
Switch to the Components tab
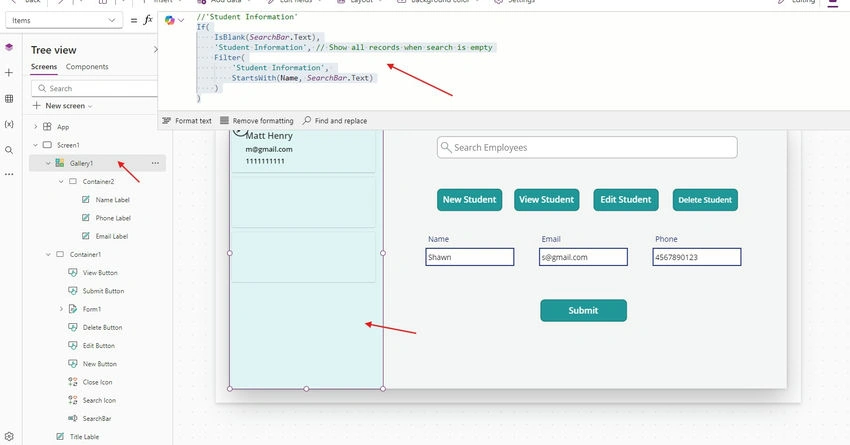click(x=87, y=67)
